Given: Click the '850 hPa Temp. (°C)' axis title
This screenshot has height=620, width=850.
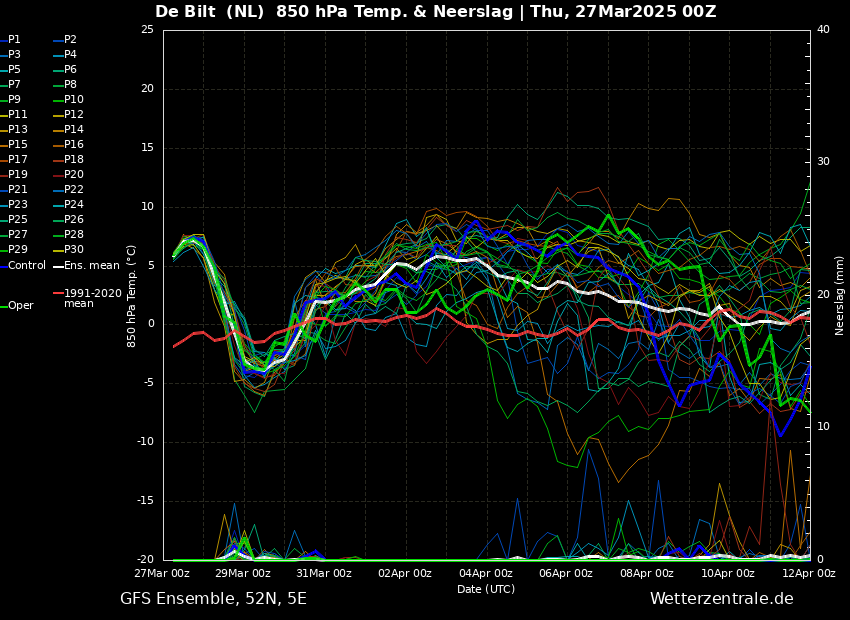Looking at the screenshot, I should tap(131, 296).
